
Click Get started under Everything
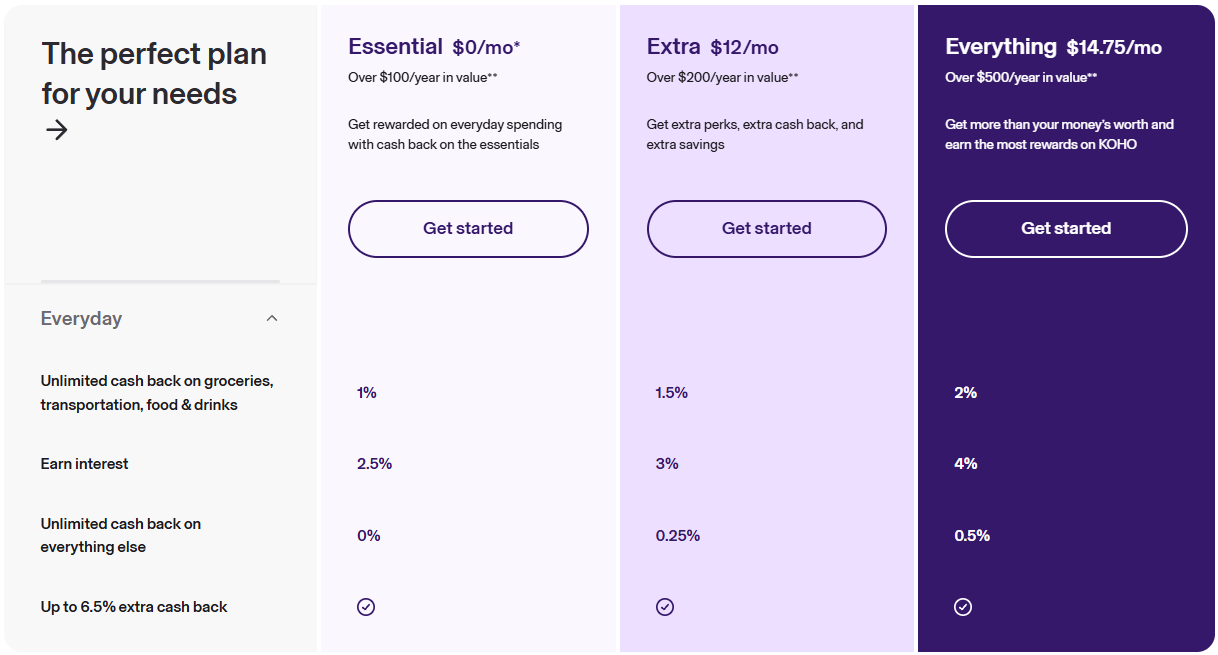pyautogui.click(x=1065, y=228)
